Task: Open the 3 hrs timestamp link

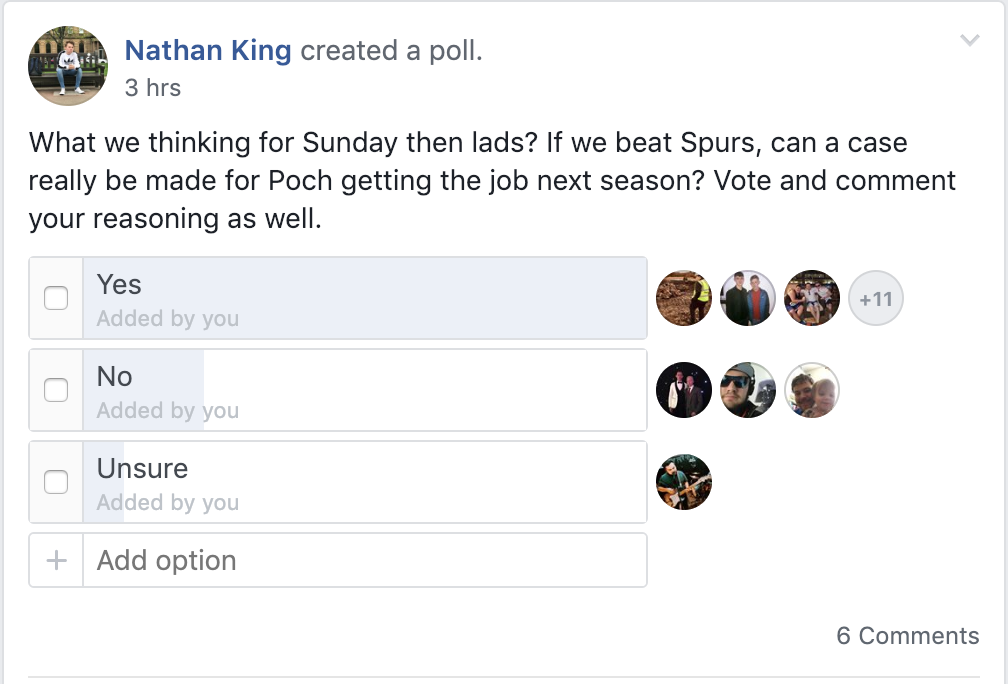Action: pos(153,88)
